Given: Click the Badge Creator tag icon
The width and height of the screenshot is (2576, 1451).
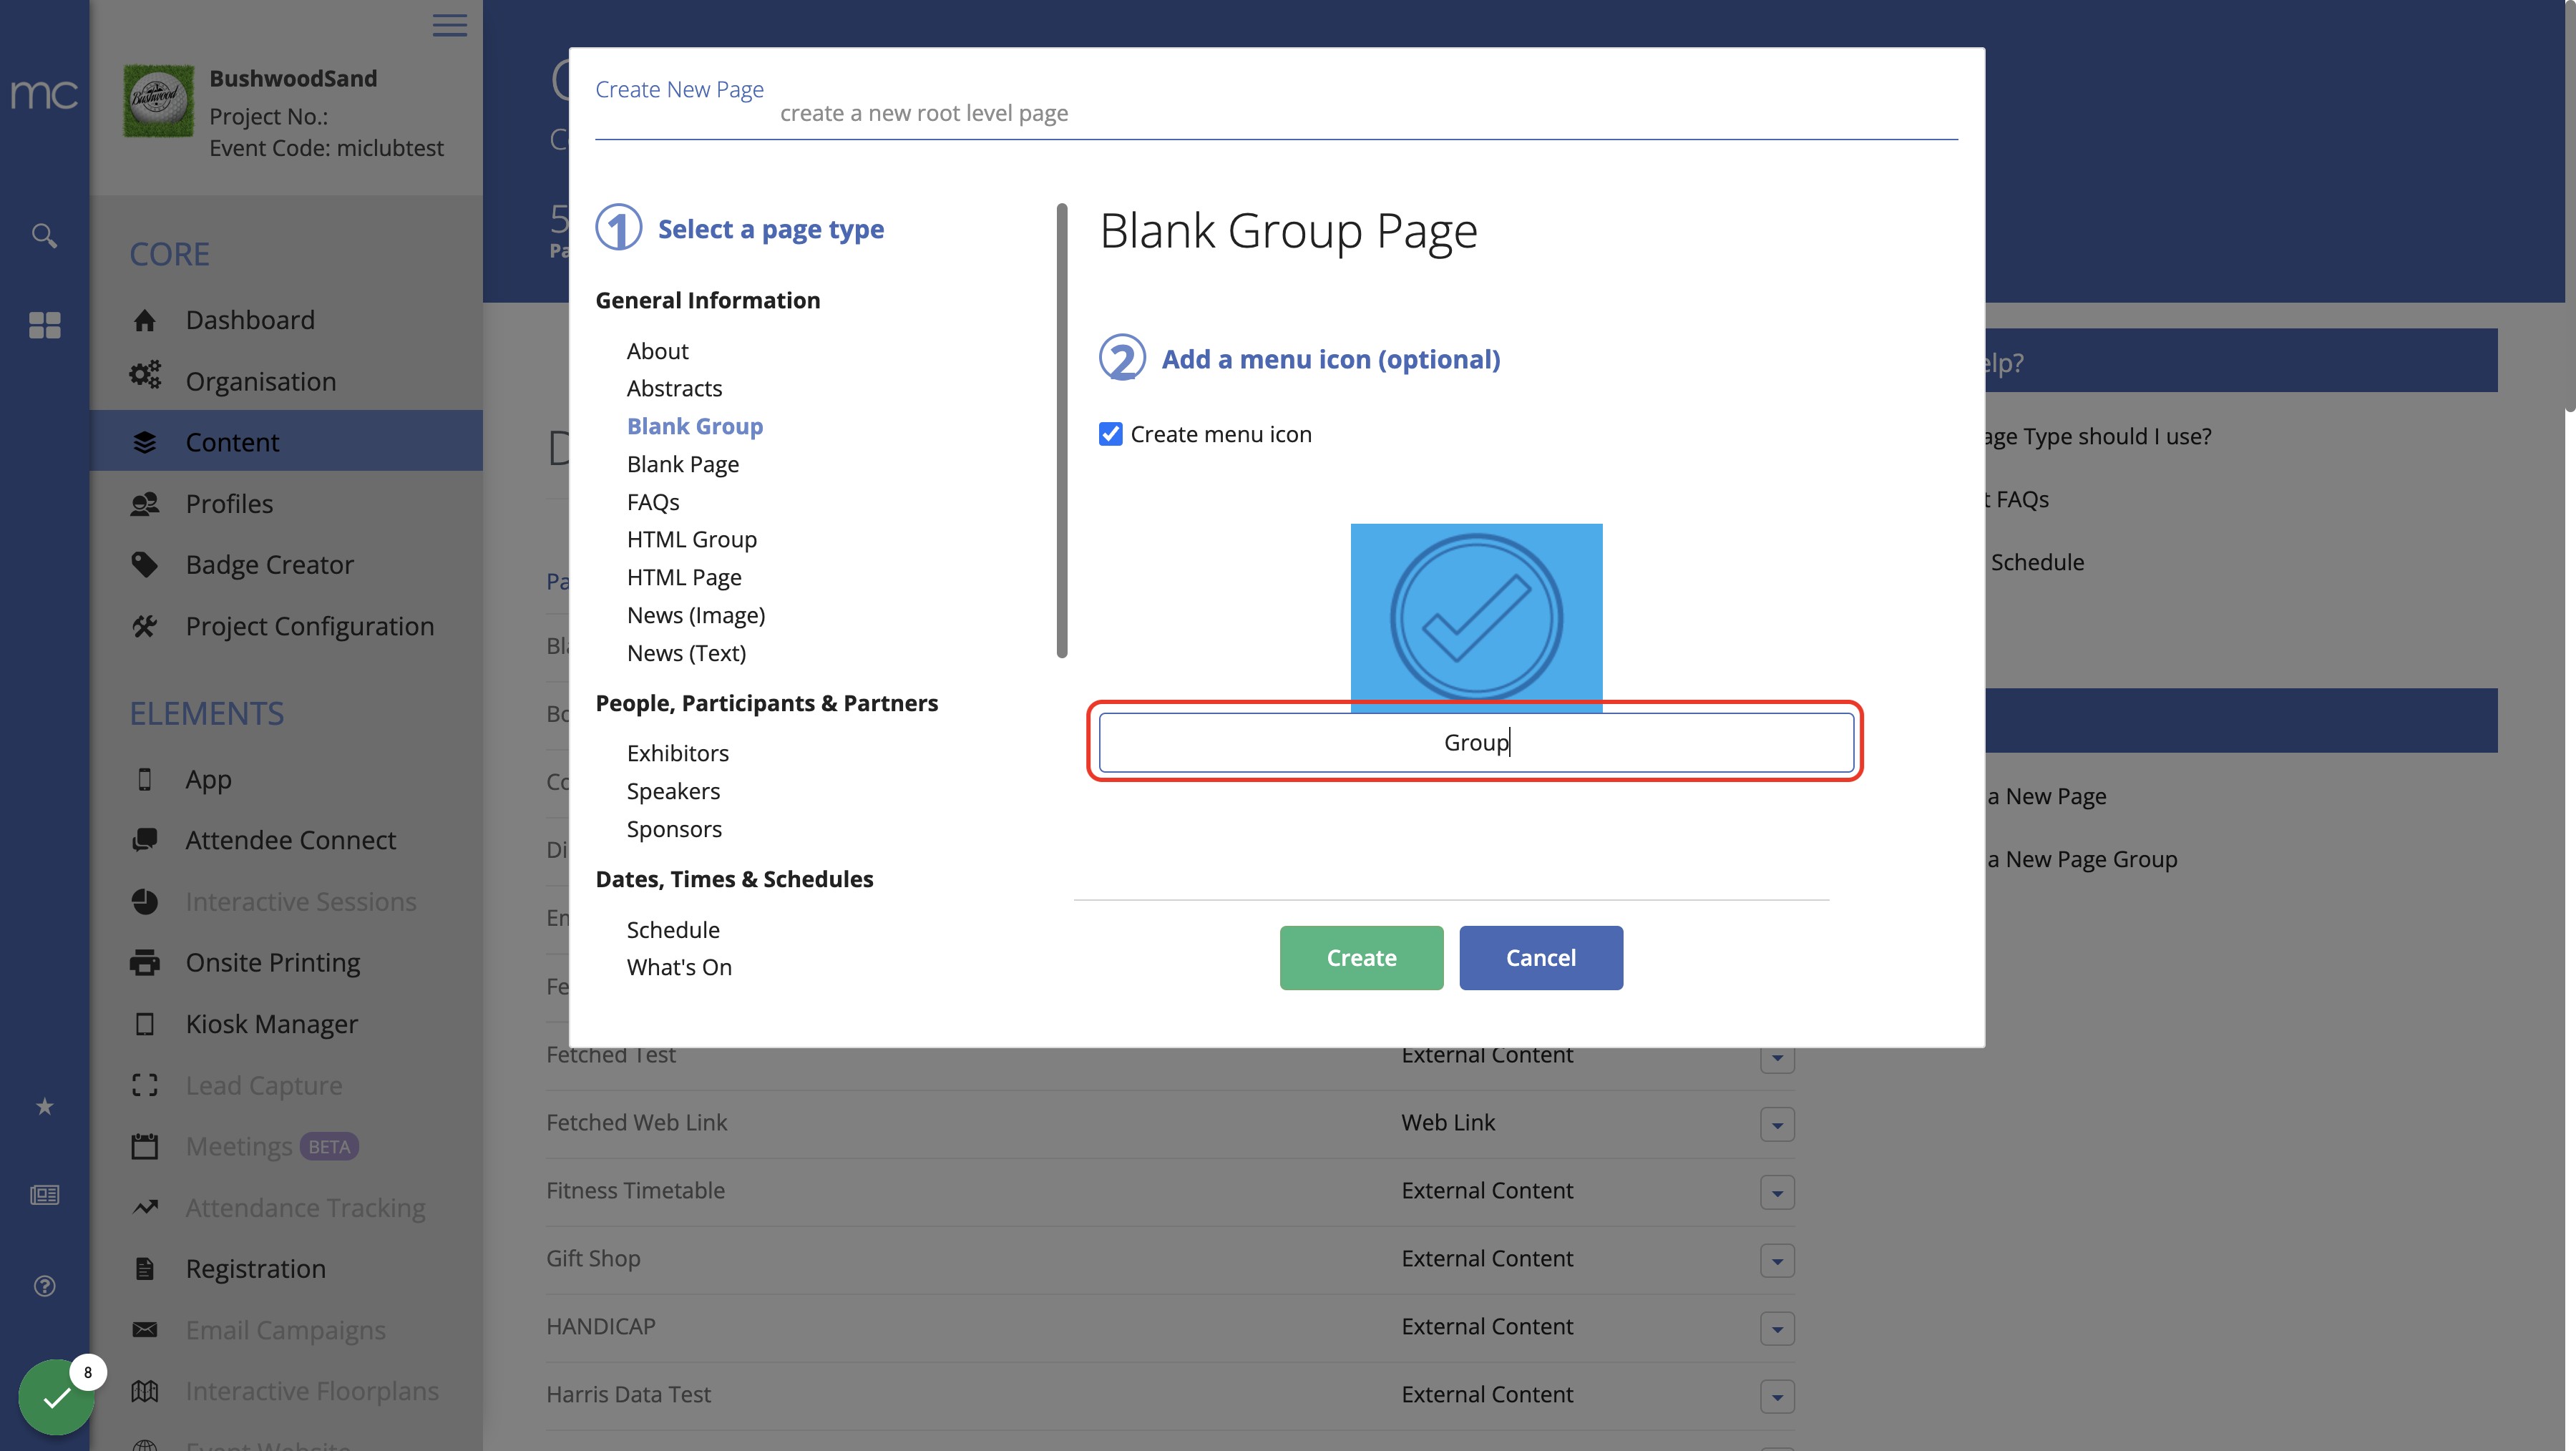Looking at the screenshot, I should [145, 564].
